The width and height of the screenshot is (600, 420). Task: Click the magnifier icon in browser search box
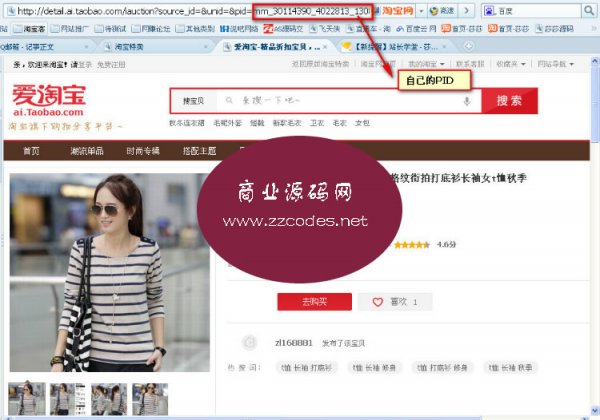click(589, 10)
